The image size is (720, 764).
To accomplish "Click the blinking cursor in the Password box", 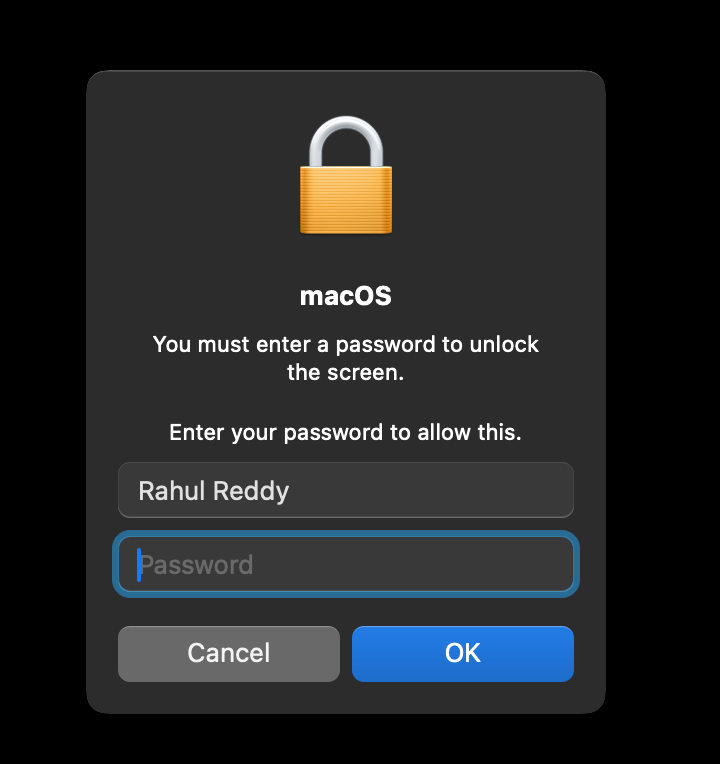I will pos(139,565).
